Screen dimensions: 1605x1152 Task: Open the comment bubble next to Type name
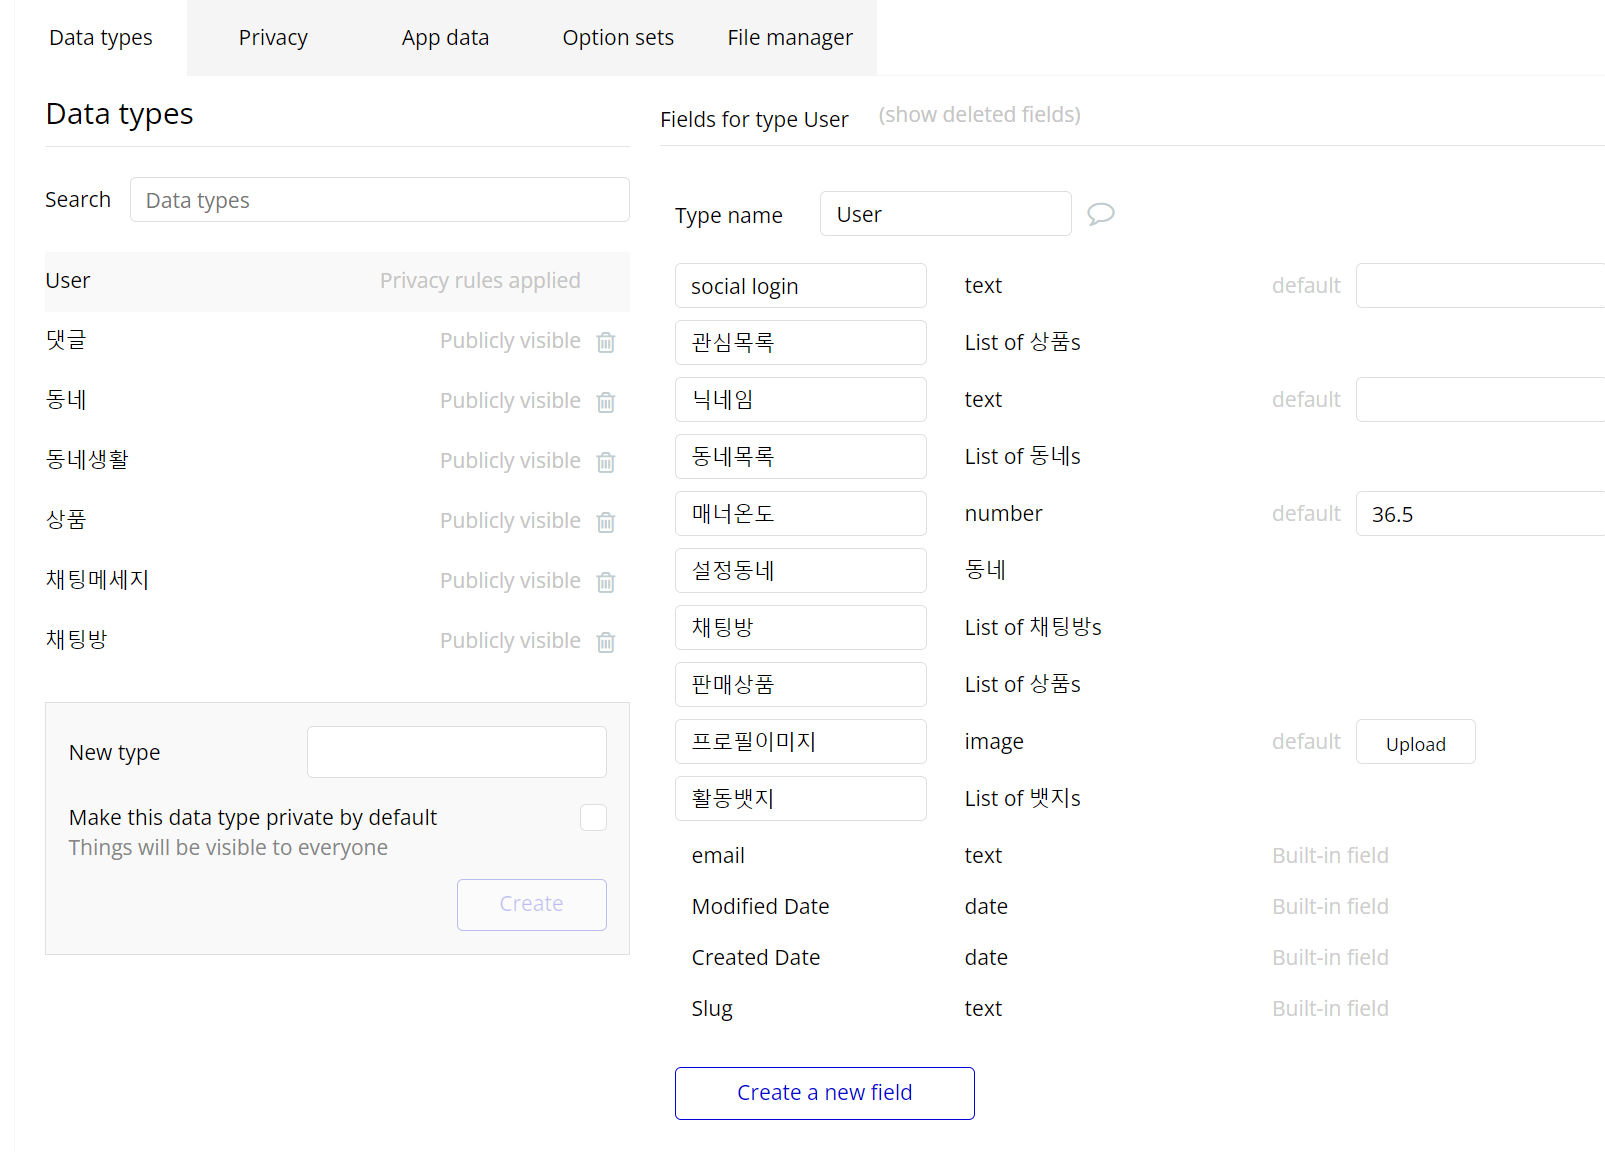click(x=1101, y=214)
